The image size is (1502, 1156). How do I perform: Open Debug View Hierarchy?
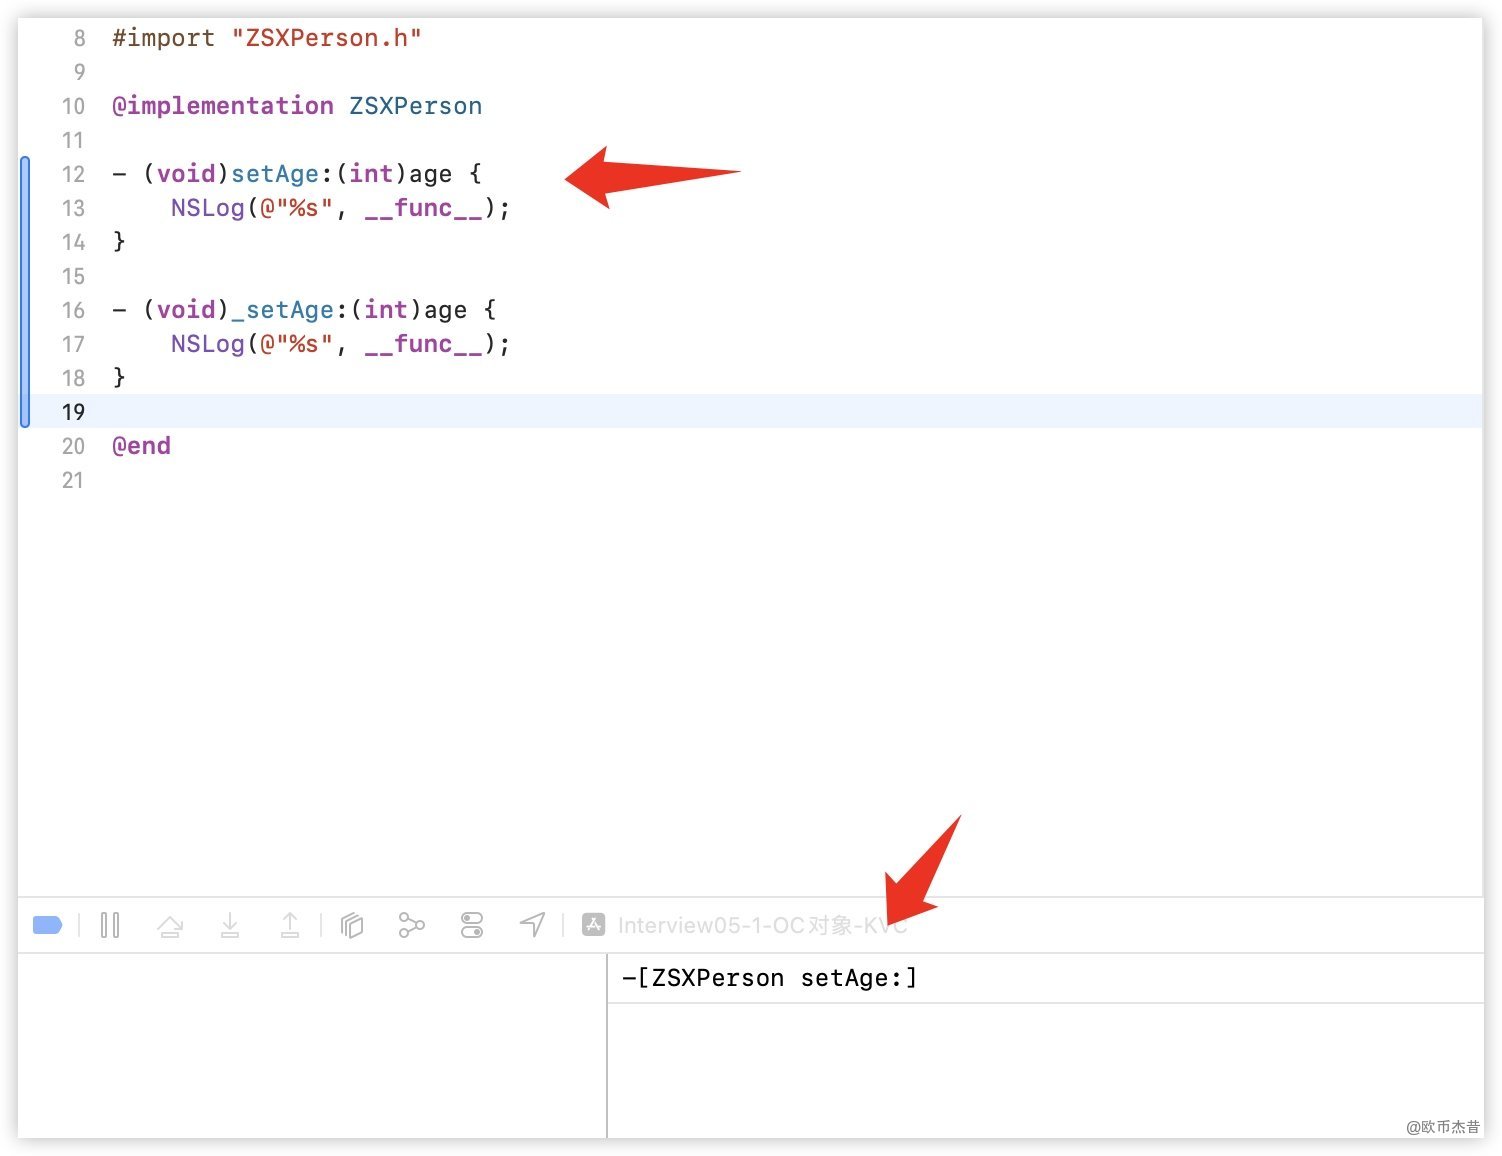pos(352,925)
